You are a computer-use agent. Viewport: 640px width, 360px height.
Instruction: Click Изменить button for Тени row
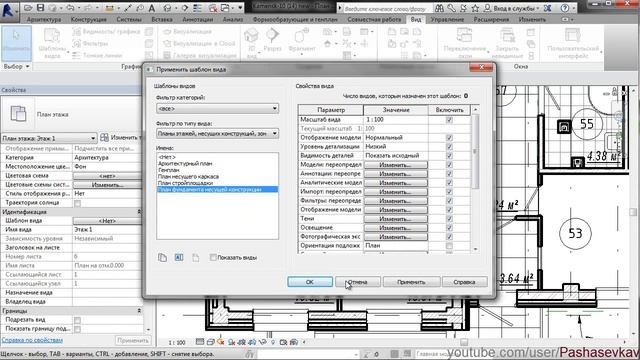click(396, 219)
